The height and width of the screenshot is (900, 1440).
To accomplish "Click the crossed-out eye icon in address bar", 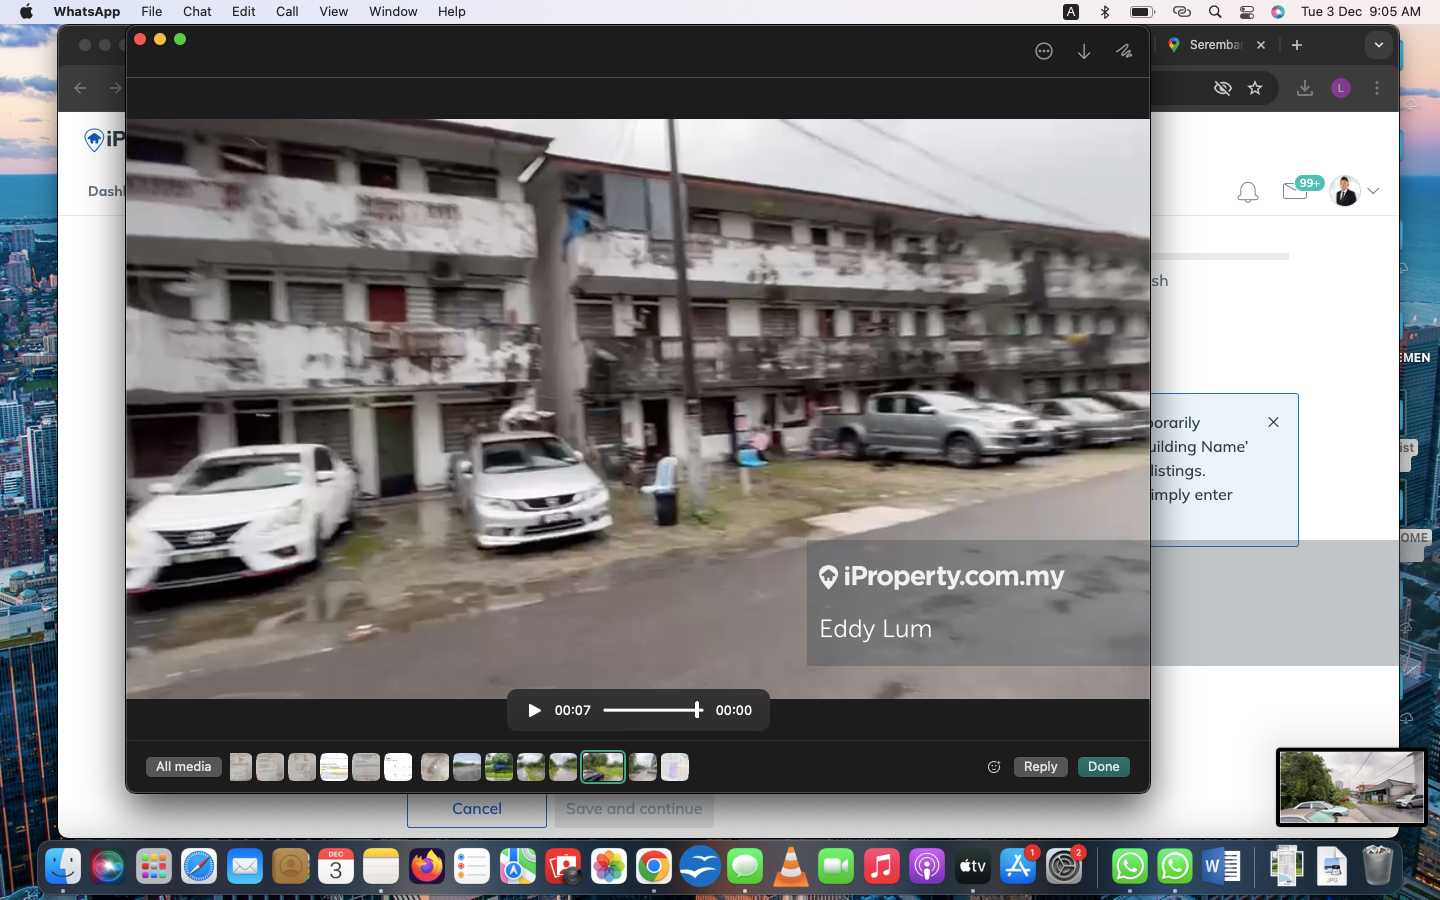I will click(x=1222, y=88).
